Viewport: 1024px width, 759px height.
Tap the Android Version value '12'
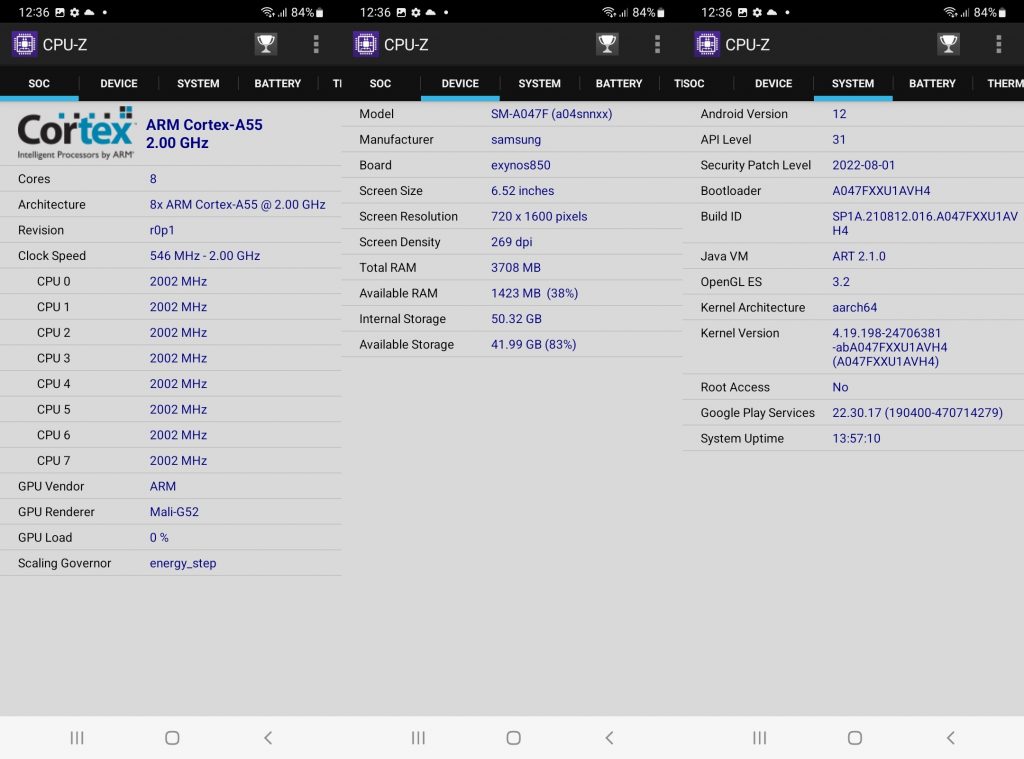[x=839, y=114]
